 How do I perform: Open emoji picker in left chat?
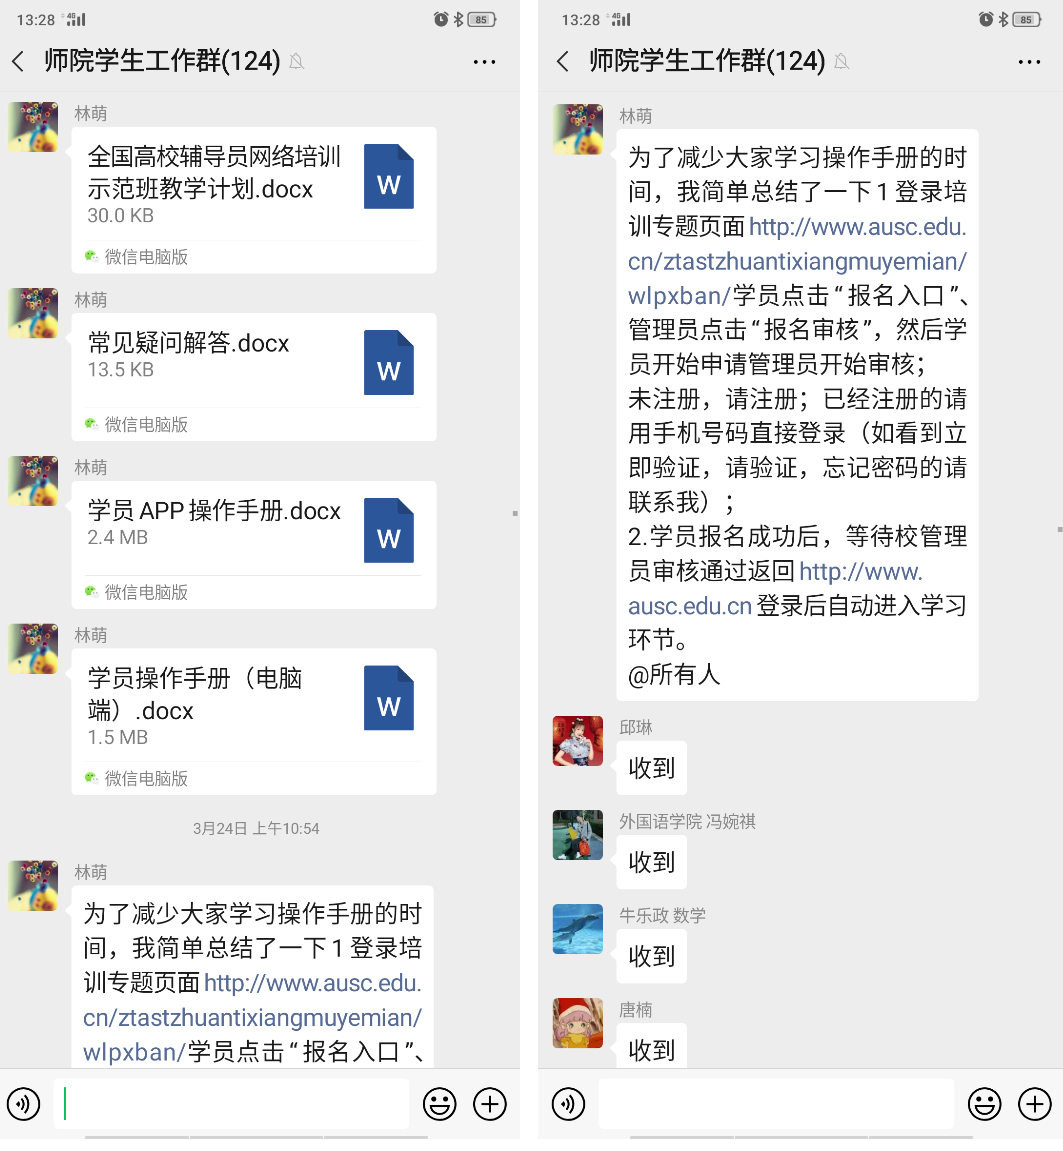(440, 1103)
